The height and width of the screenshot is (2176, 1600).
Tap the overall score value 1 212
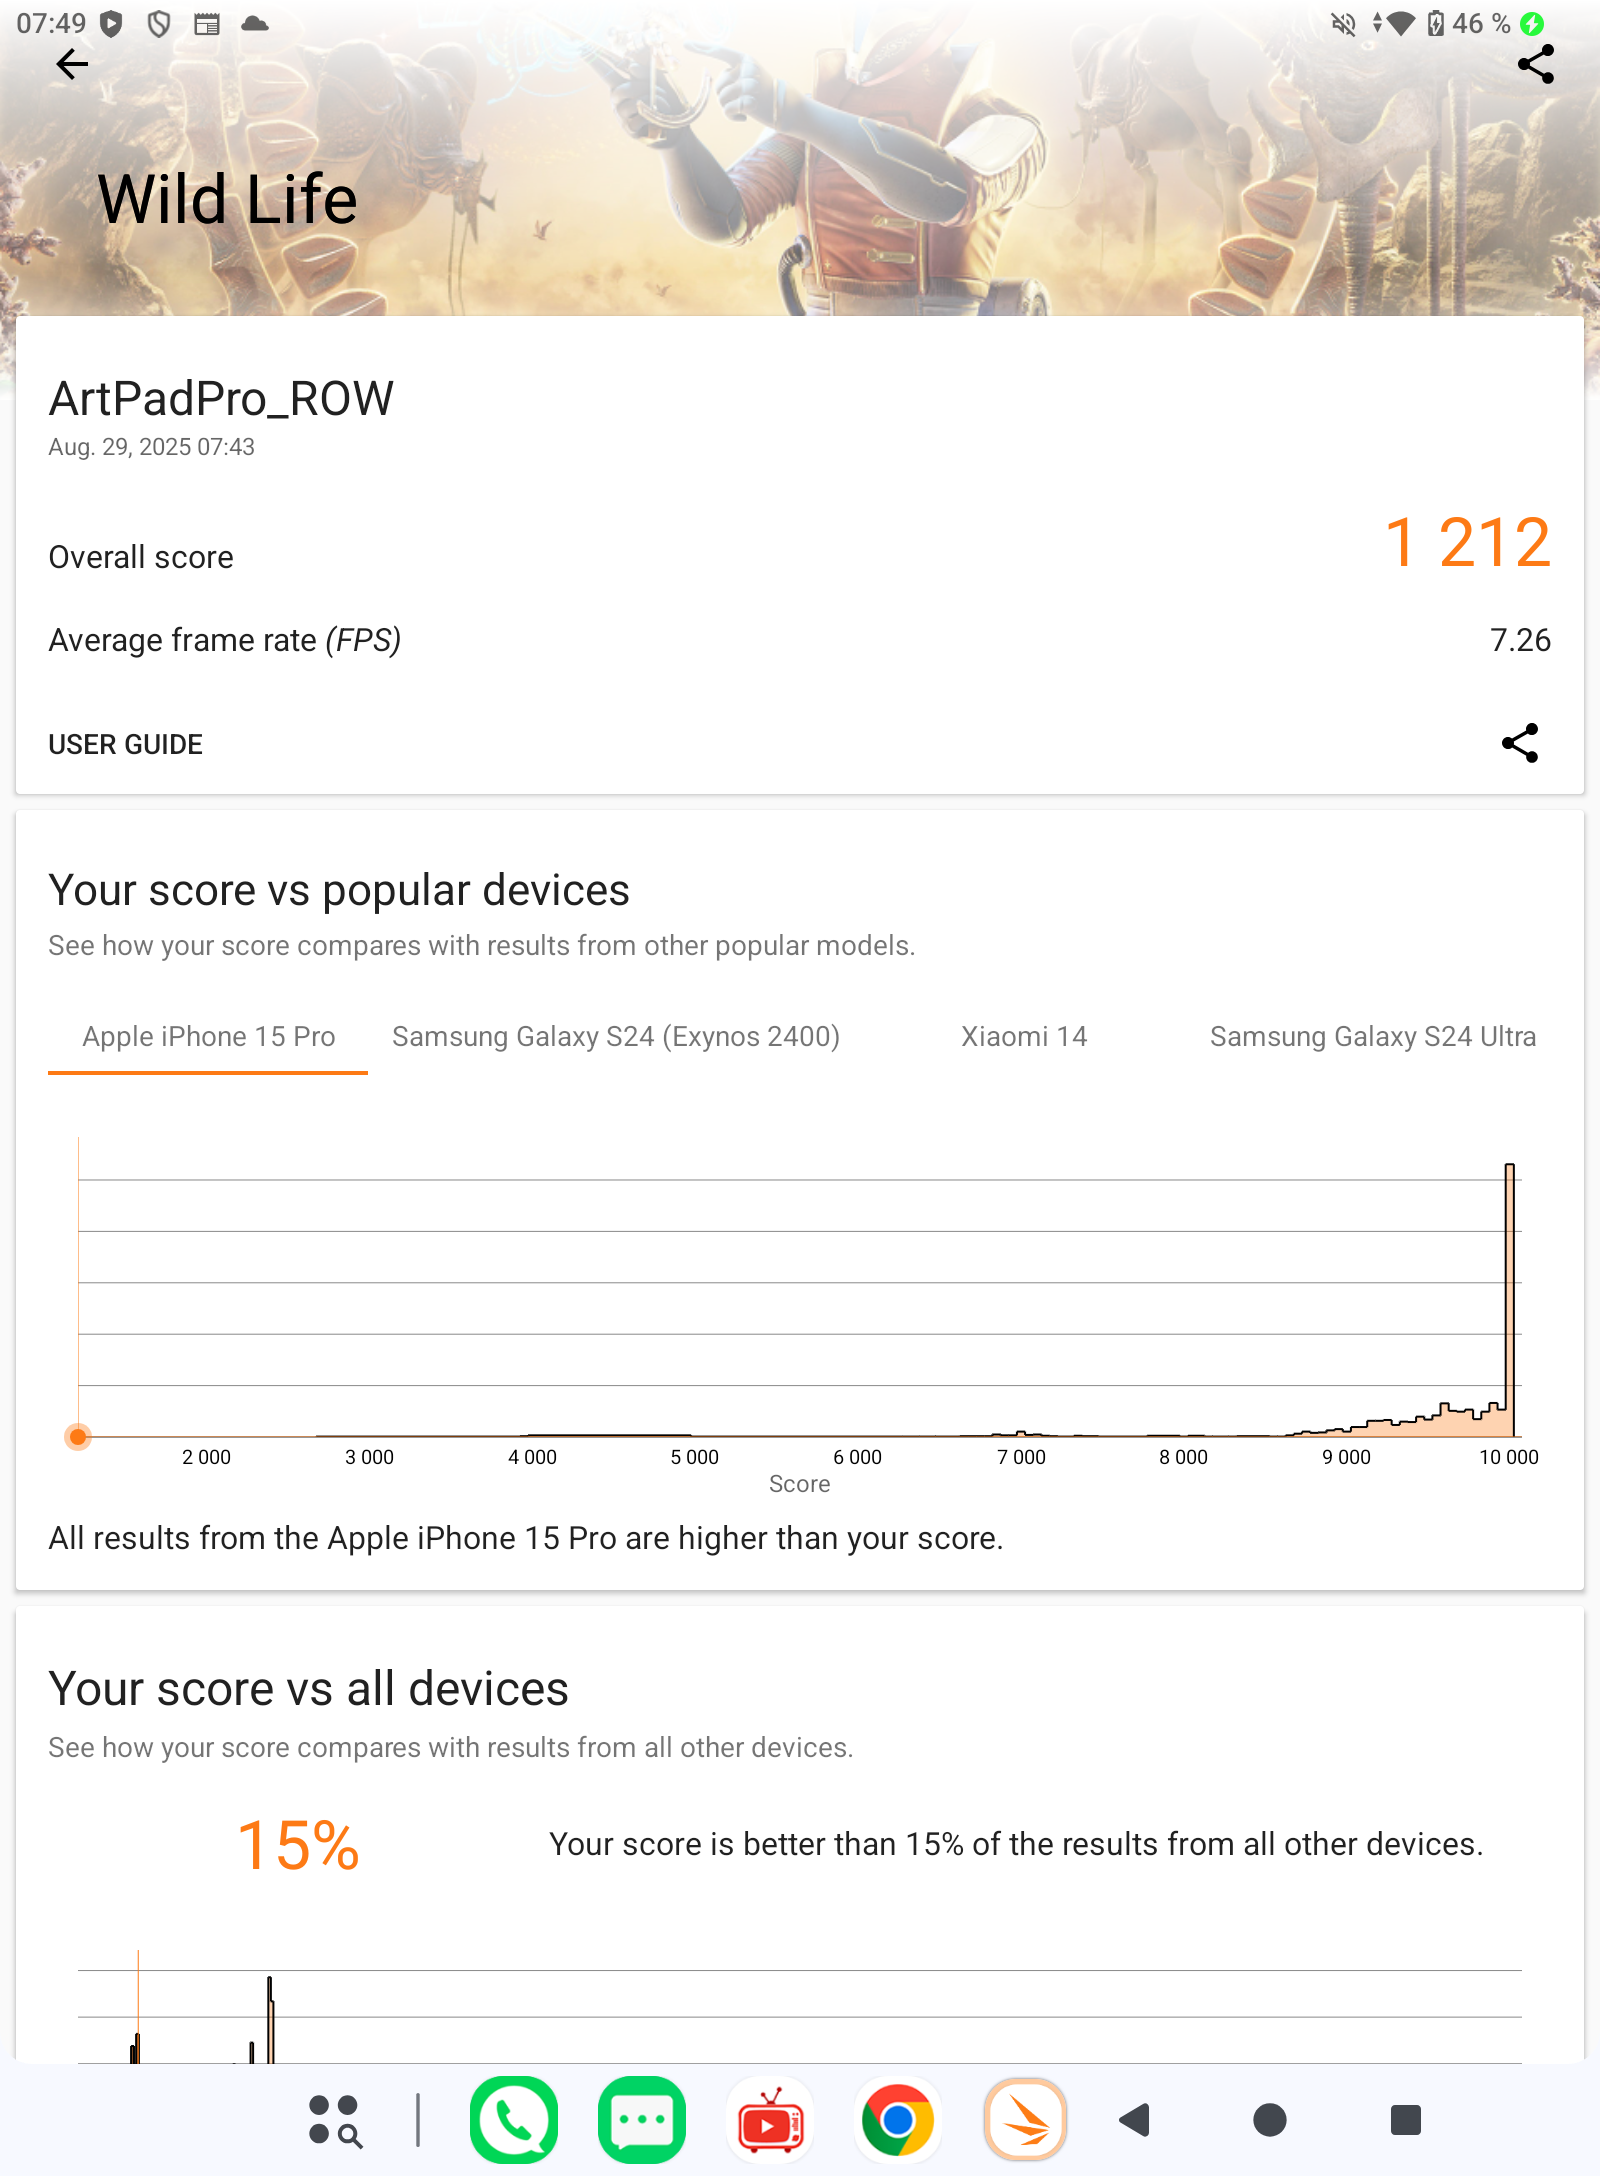[1468, 543]
